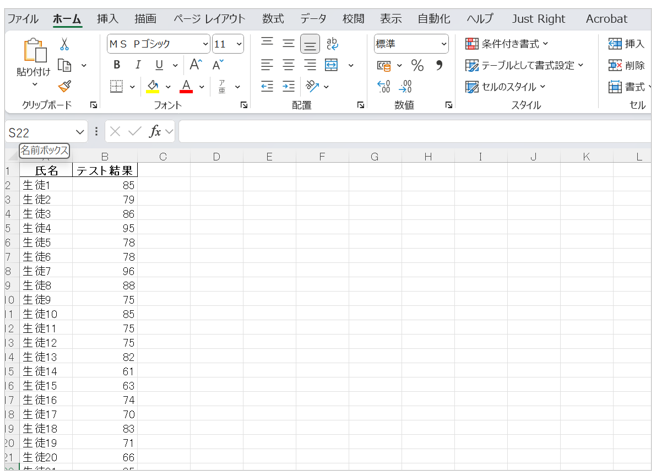Click 削除 cells button
657x476 pixels.
(x=626, y=65)
